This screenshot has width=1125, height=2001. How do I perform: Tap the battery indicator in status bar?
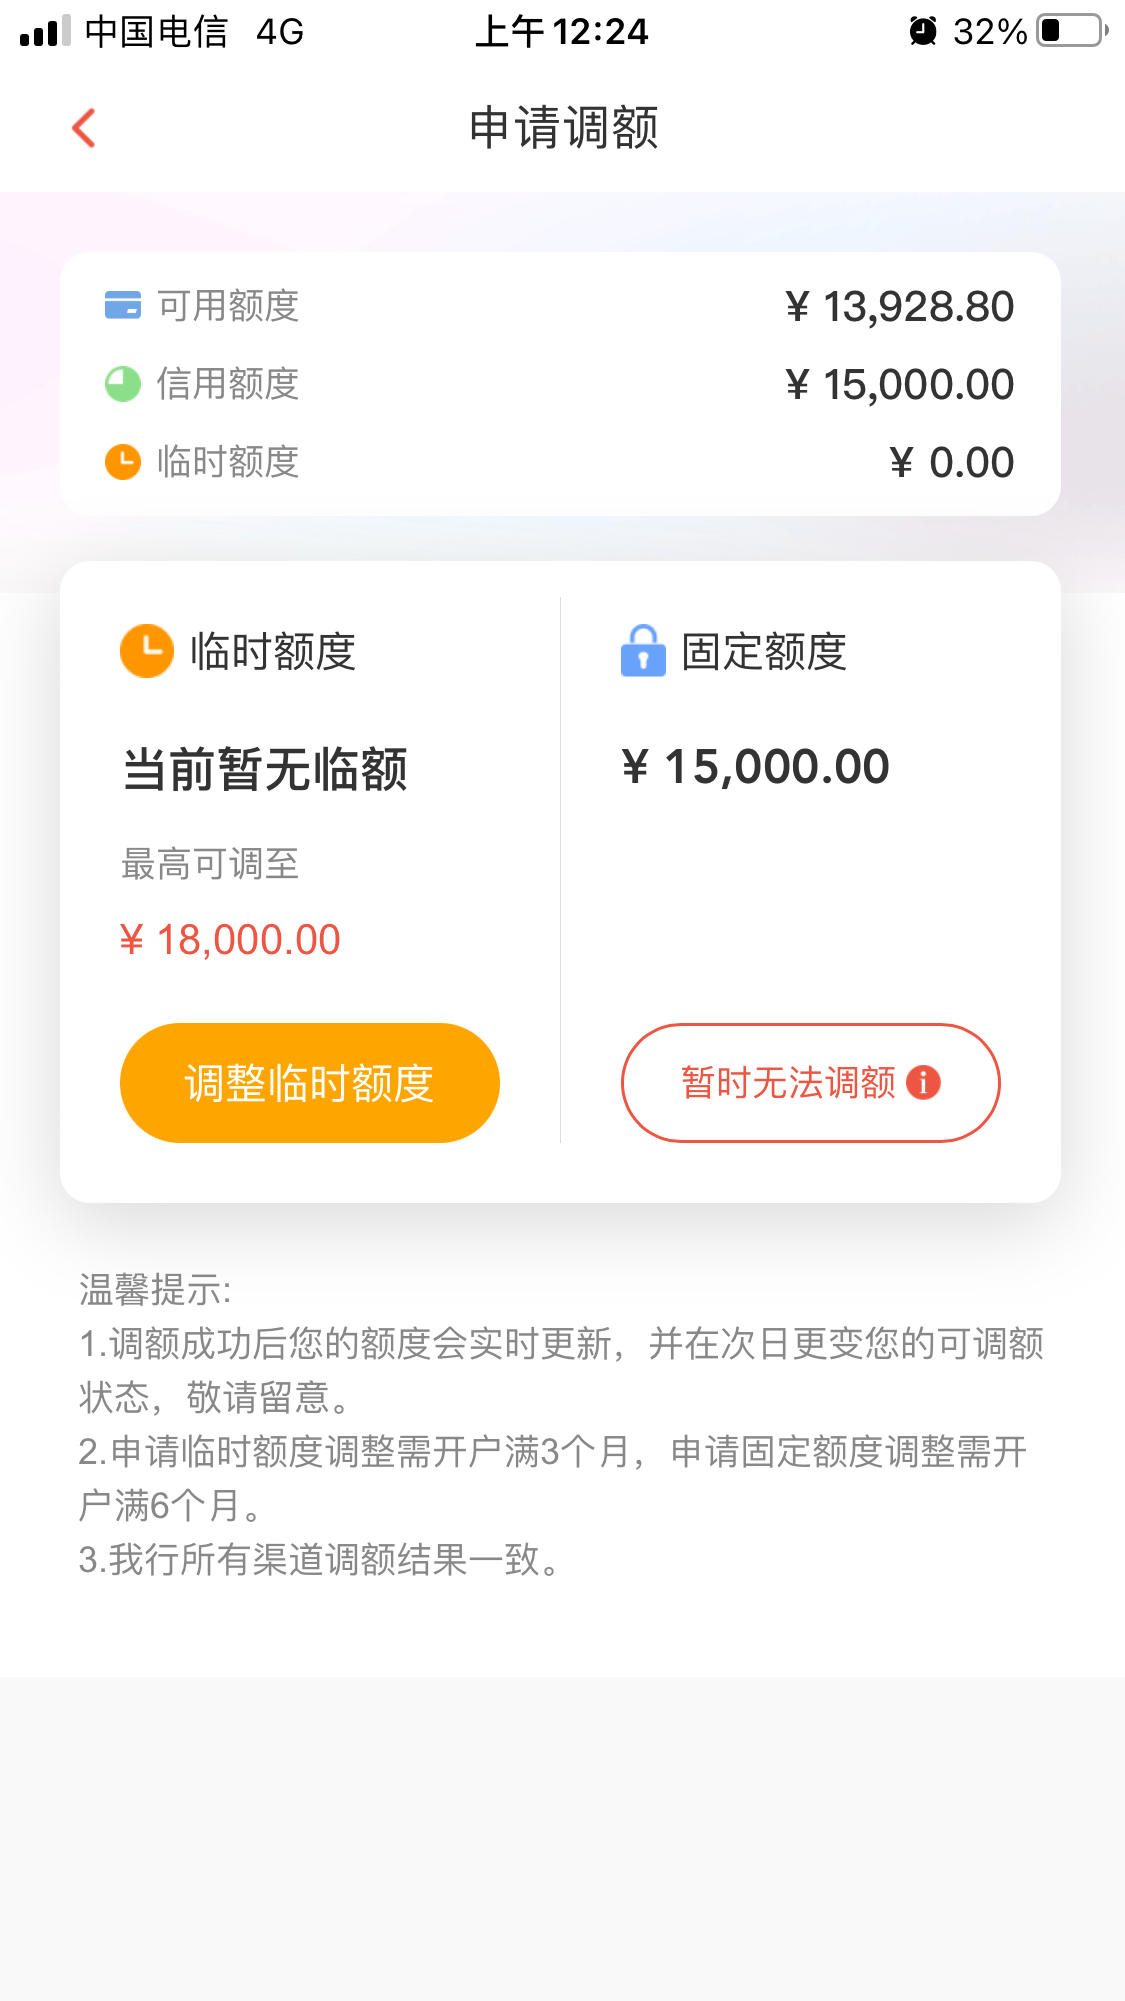(1073, 31)
